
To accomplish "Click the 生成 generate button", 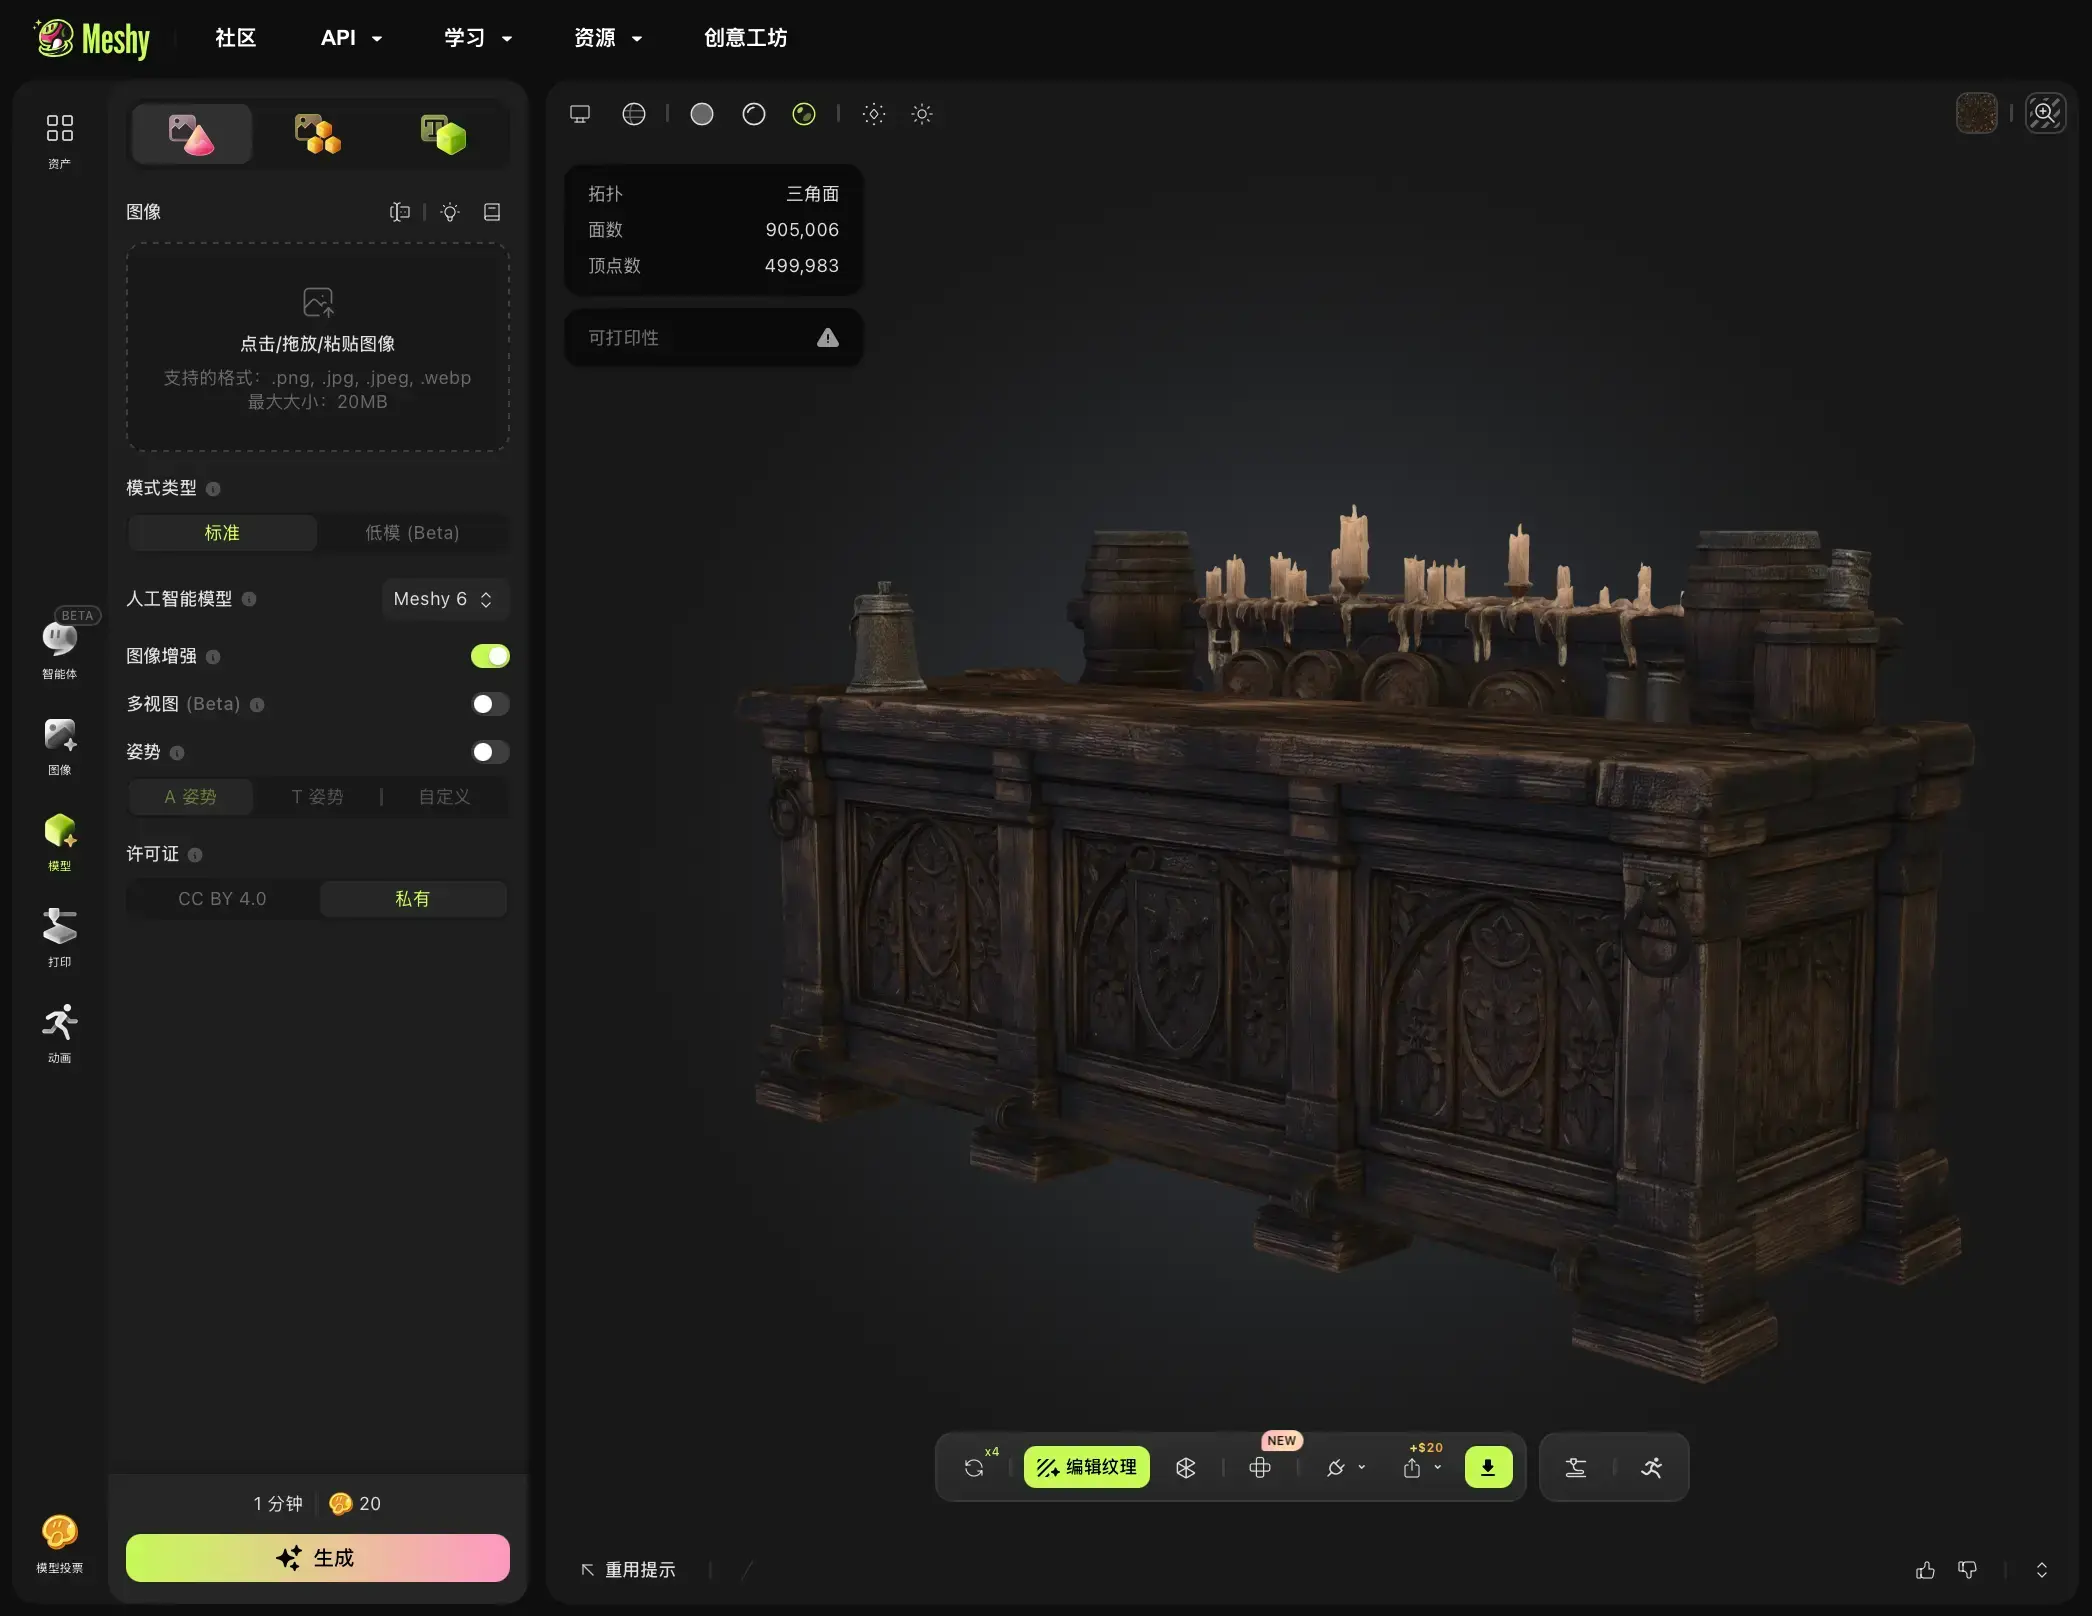I will tap(318, 1558).
